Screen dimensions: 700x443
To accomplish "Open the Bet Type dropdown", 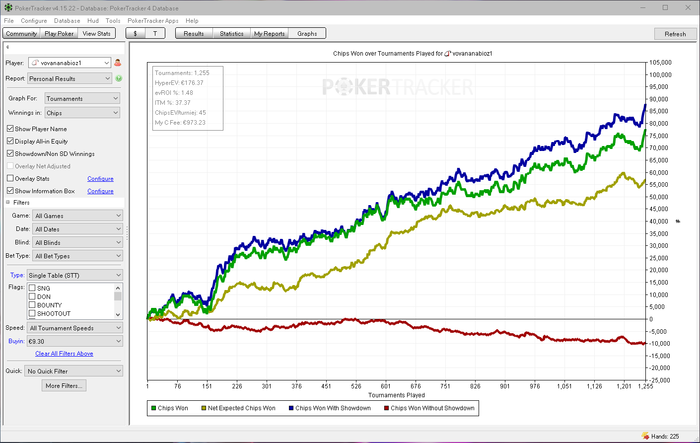I will 77,256.
